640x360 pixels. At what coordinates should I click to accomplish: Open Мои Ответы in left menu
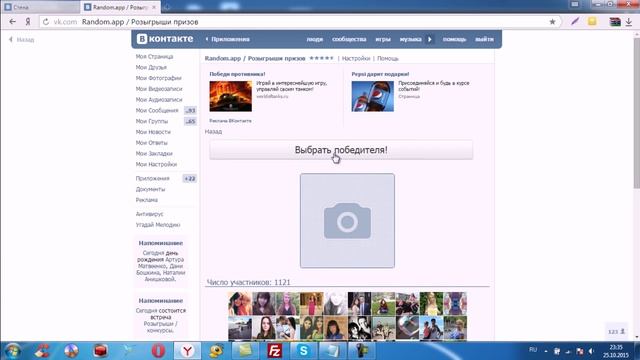click(151, 143)
